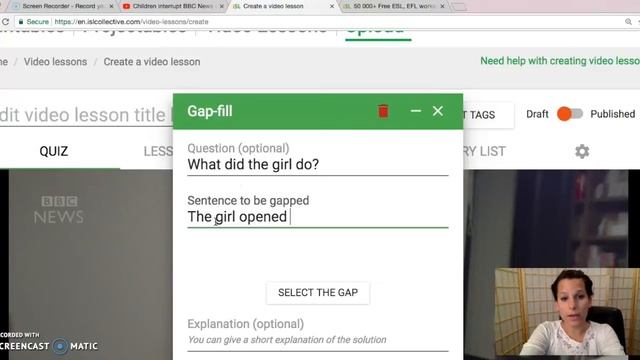The width and height of the screenshot is (640, 360).
Task: Close the 50 000+ Free ESL tab
Action: [442, 6]
